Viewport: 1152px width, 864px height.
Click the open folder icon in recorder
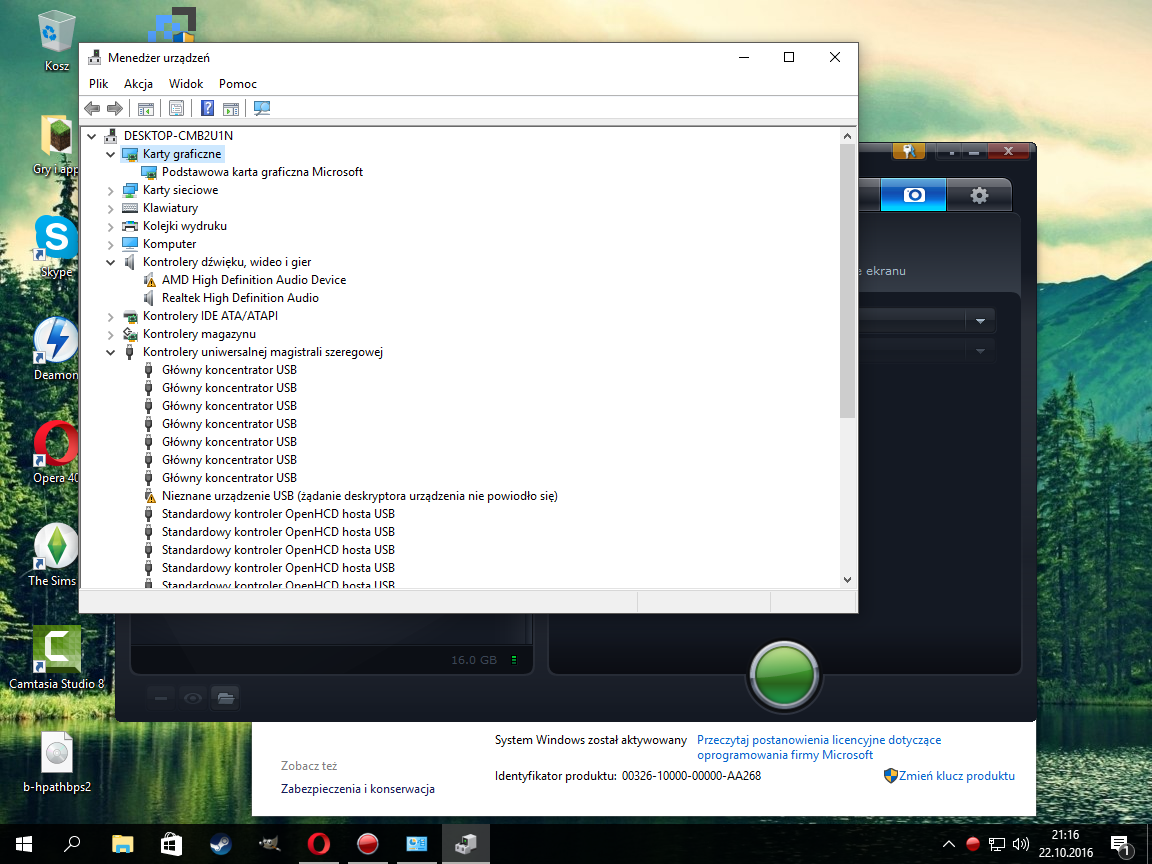point(225,697)
